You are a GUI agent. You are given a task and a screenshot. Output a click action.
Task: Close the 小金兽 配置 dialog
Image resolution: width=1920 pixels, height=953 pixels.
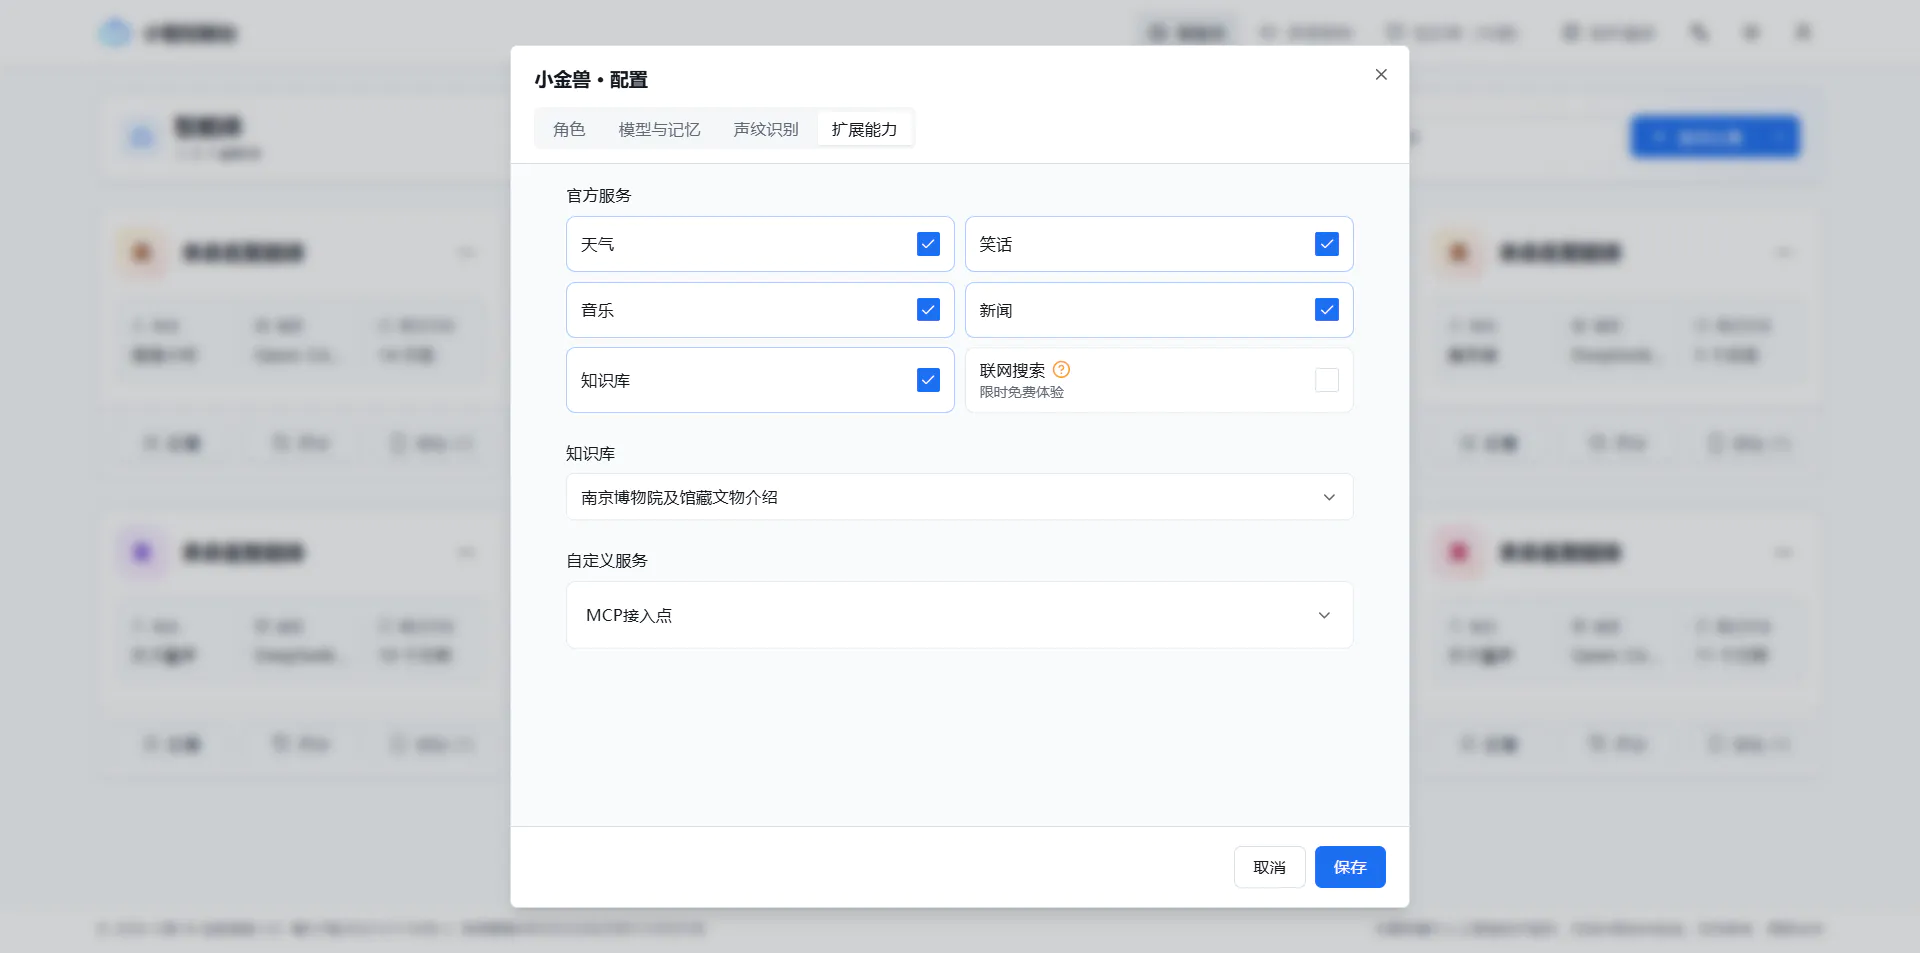(x=1381, y=75)
